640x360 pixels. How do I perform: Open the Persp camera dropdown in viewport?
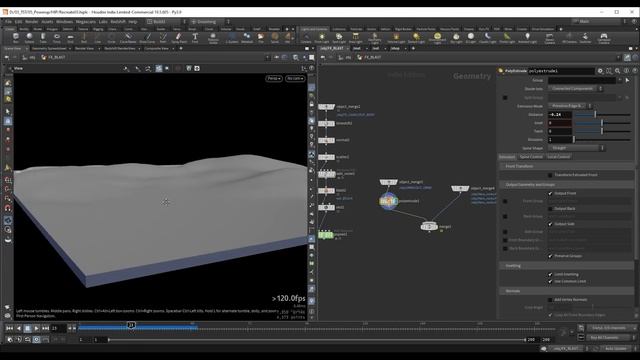[x=274, y=78]
